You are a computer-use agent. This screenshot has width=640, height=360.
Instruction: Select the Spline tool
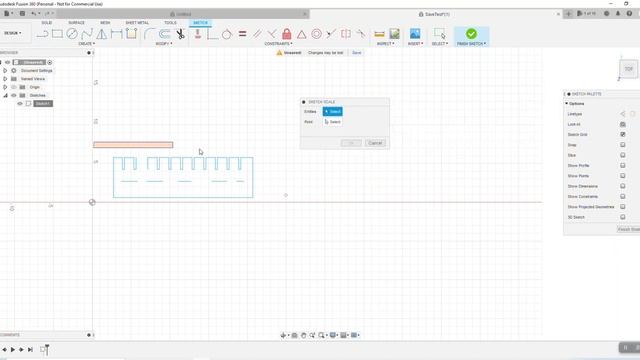click(x=87, y=34)
